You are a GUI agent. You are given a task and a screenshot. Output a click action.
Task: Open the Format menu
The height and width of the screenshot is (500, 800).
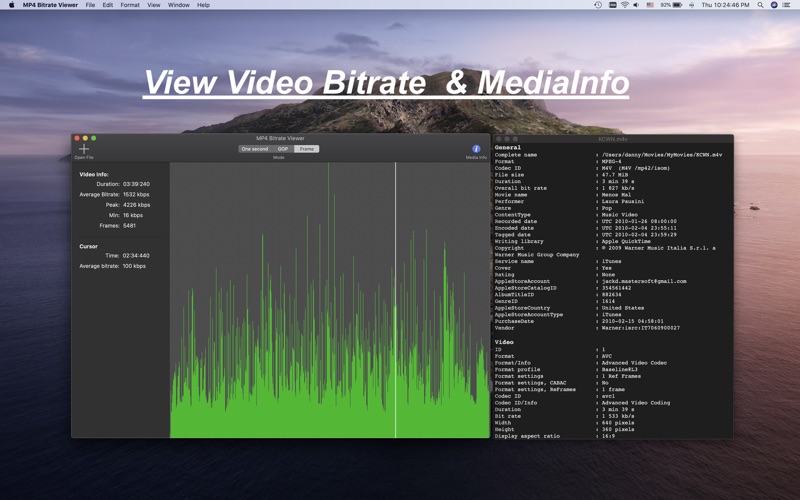tap(130, 5)
